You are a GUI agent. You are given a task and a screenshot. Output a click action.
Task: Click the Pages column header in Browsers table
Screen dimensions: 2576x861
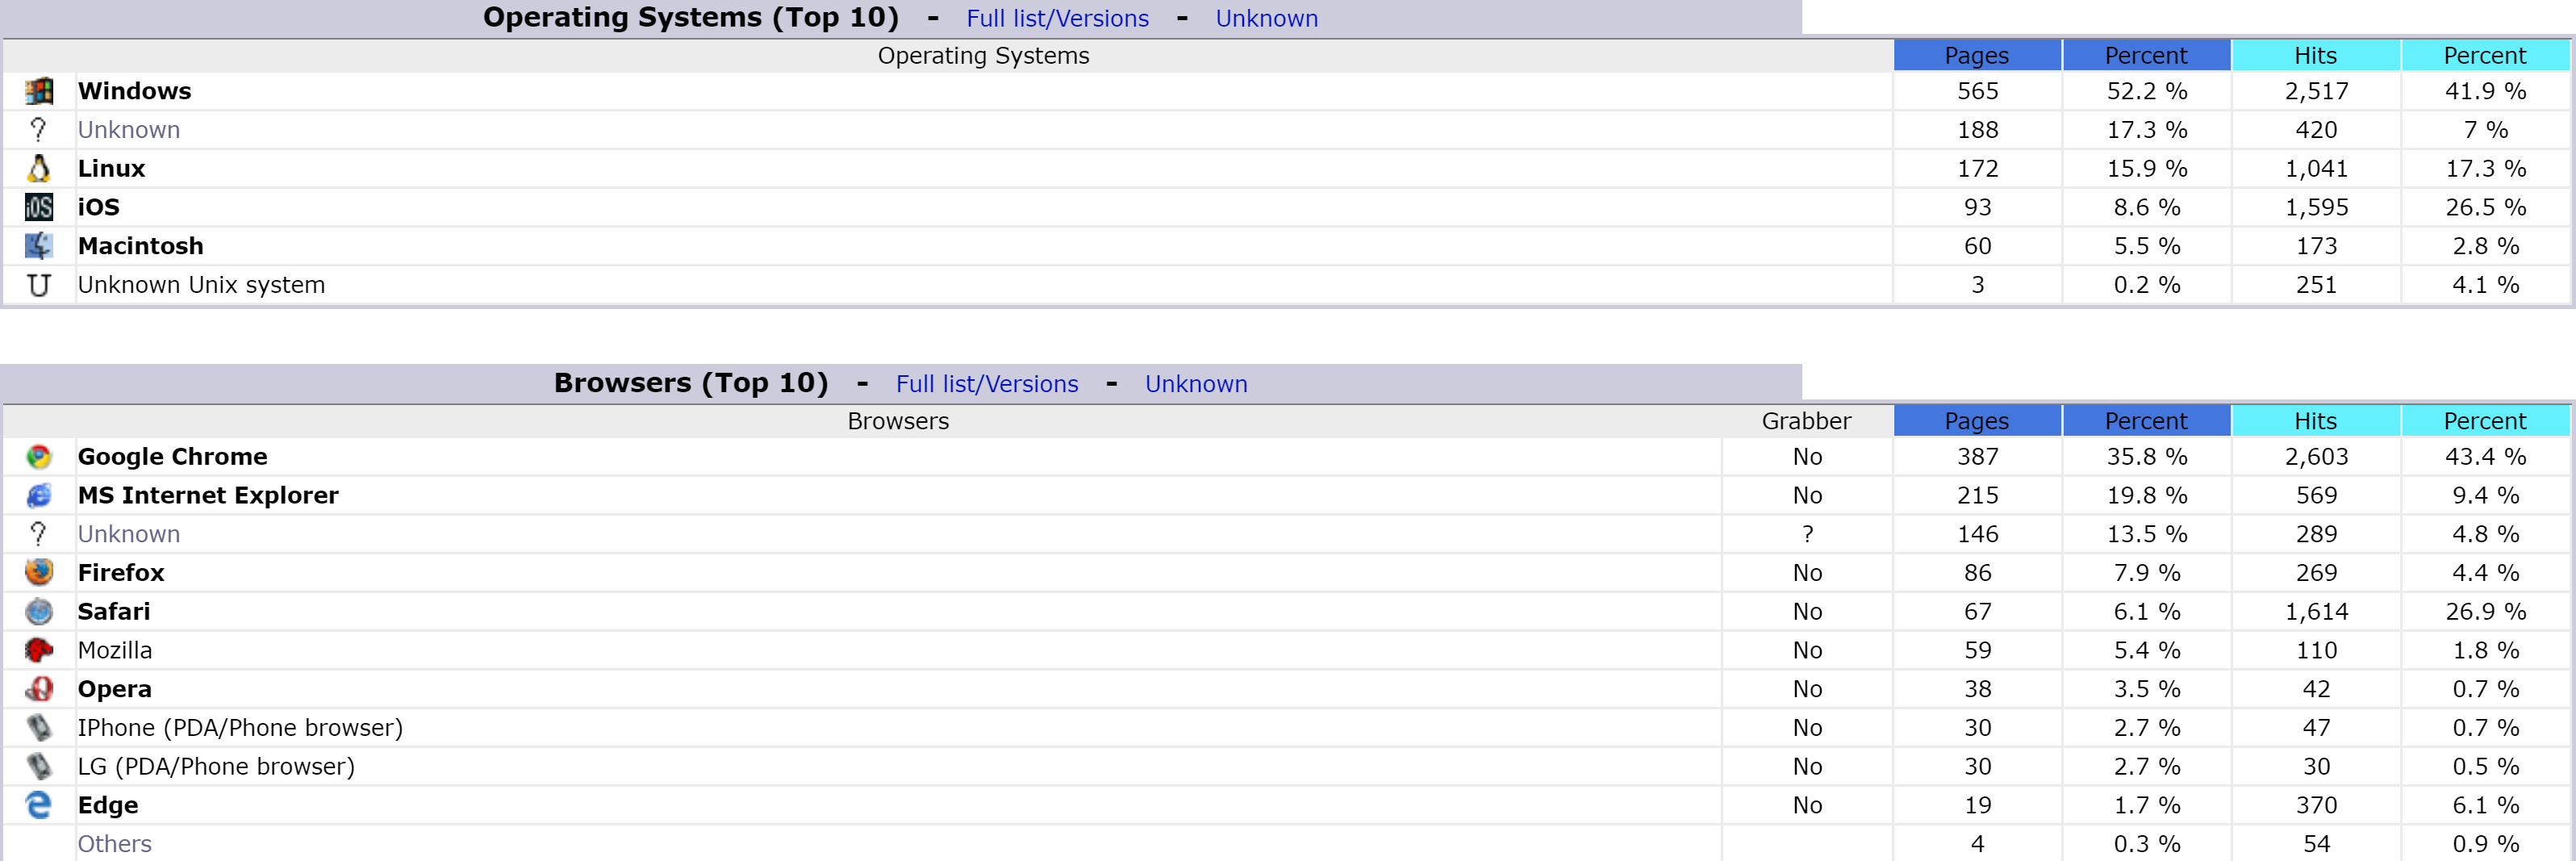[1976, 421]
